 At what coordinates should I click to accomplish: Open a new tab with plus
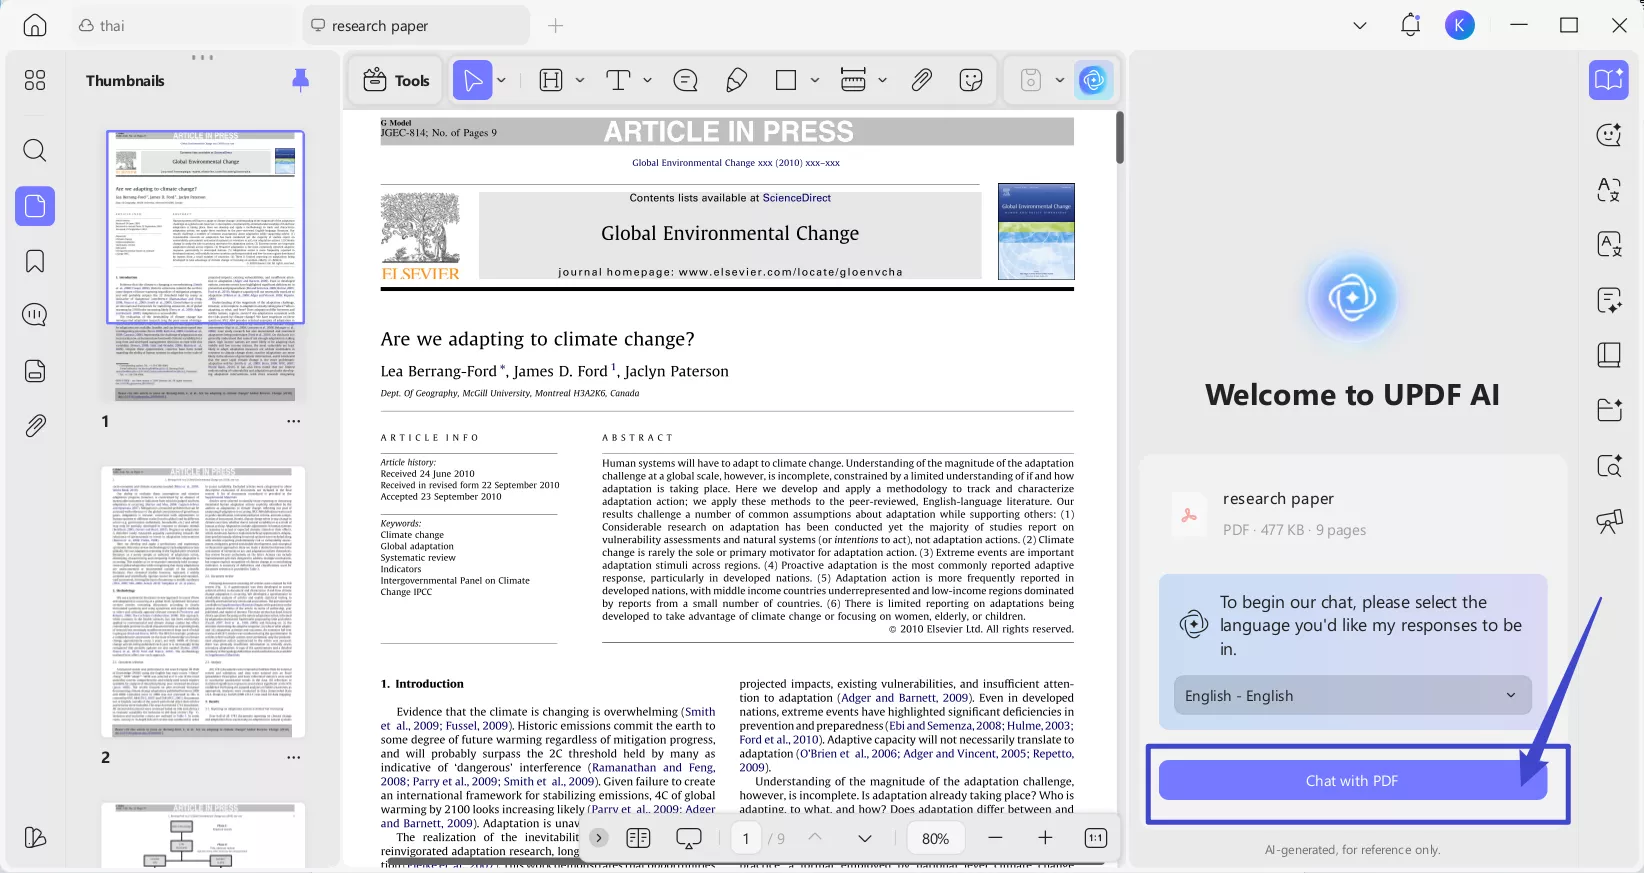point(556,25)
